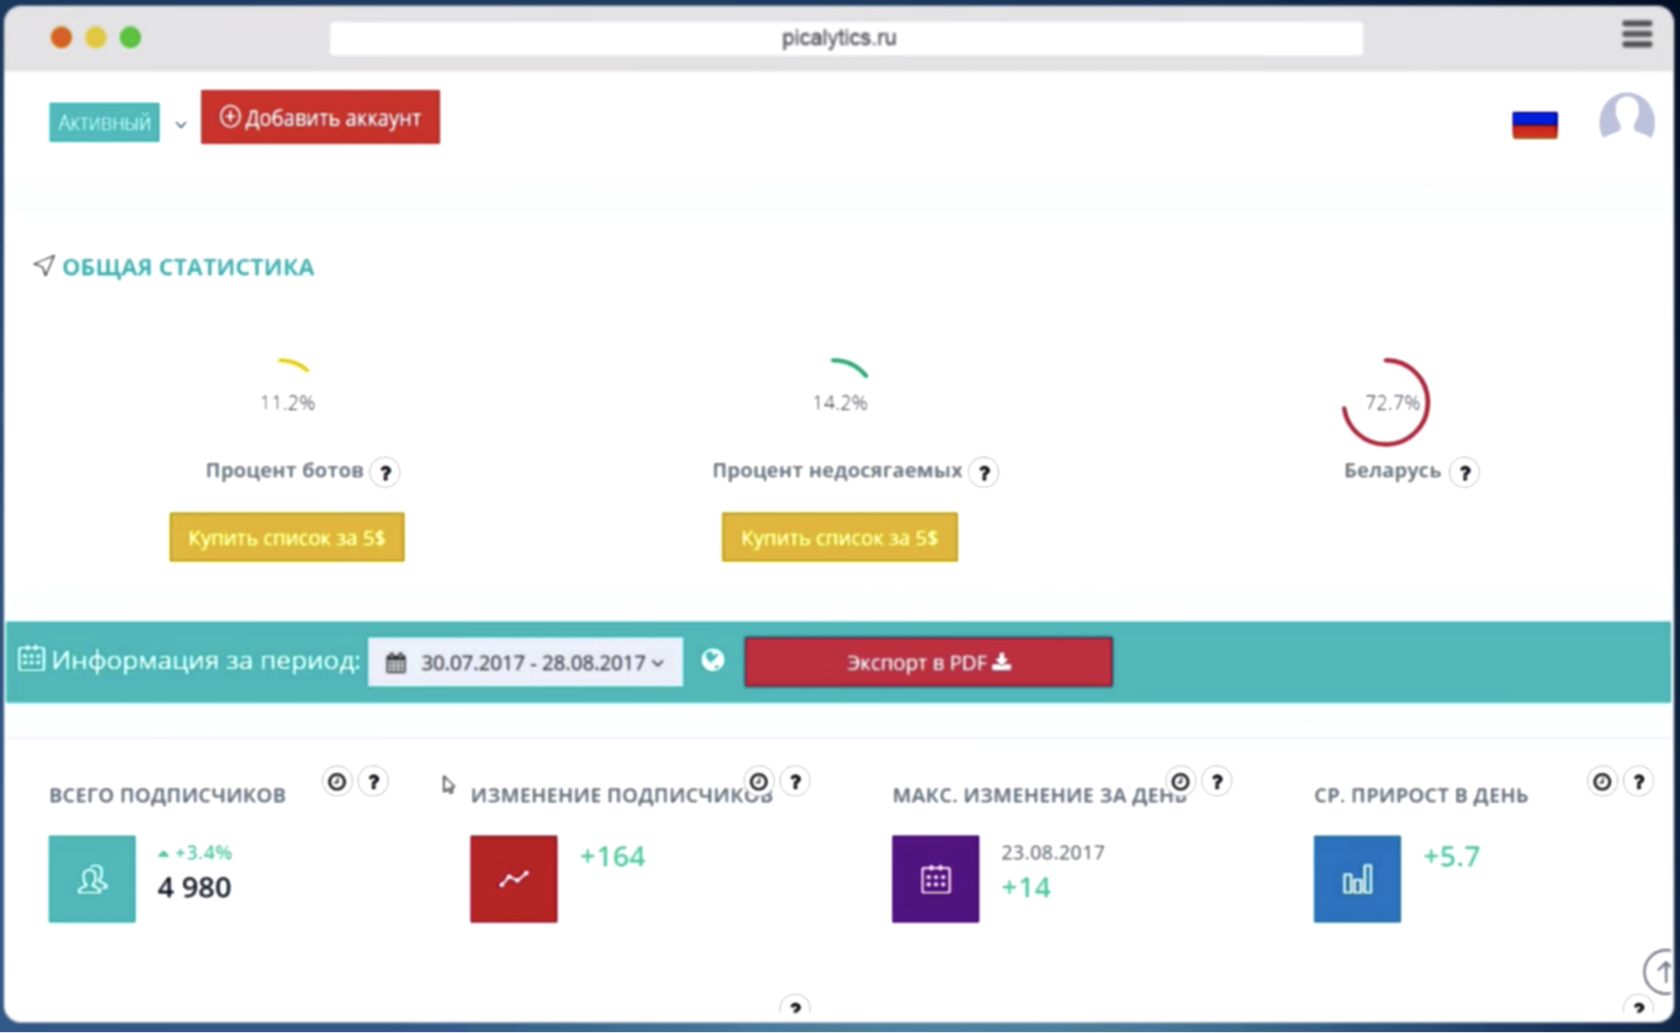Image resolution: width=1680 pixels, height=1033 pixels.
Task: Export report with Экспорт в PDF
Action: pyautogui.click(x=928, y=662)
